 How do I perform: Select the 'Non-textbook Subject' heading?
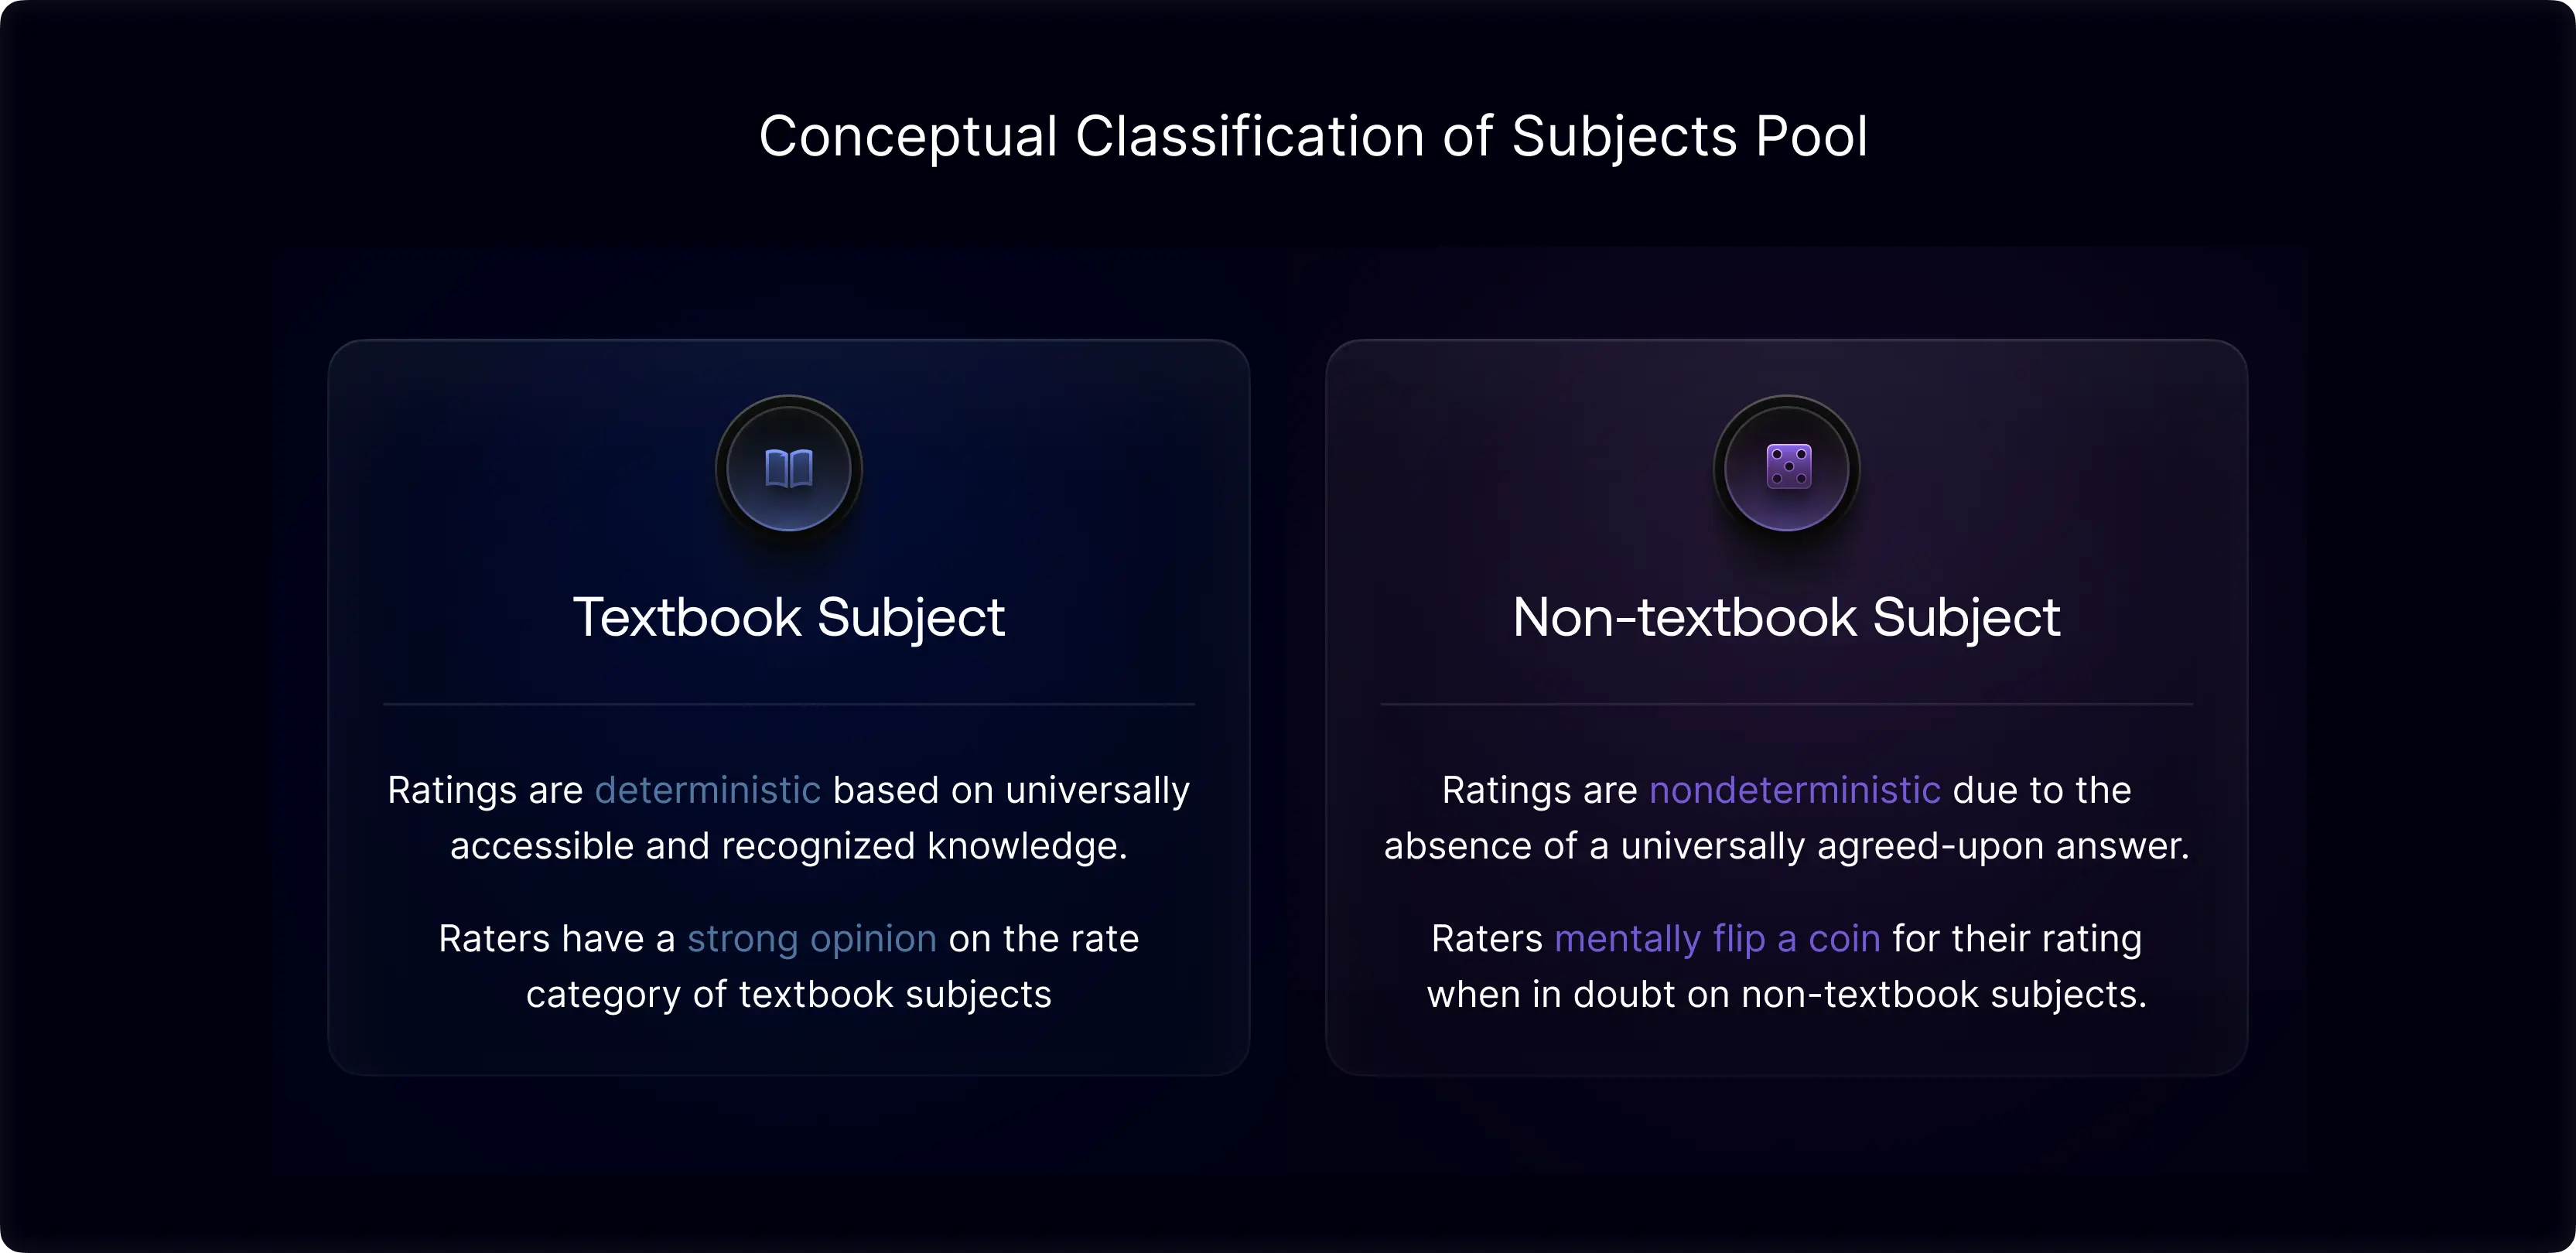coord(1786,617)
